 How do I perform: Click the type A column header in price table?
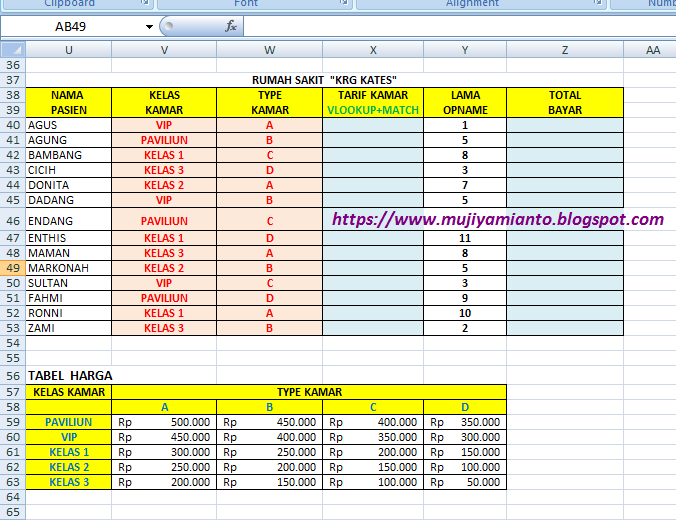[164, 407]
